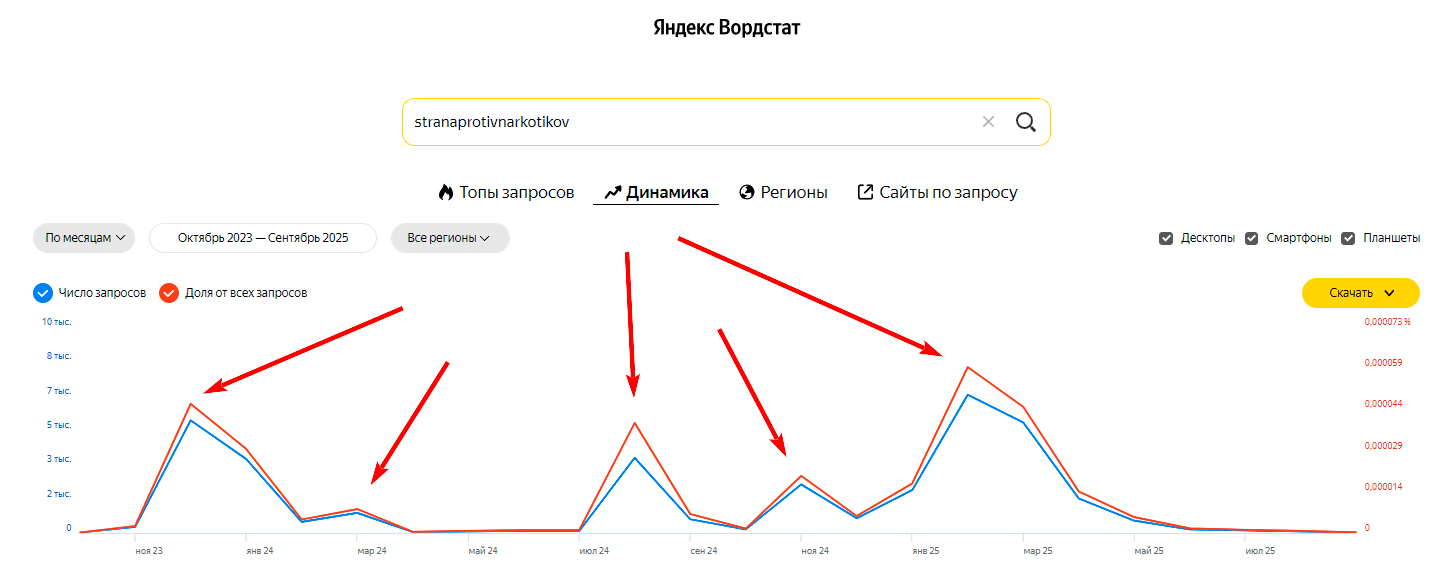Open the Сайты по запросу tab
The width and height of the screenshot is (1442, 585).
pyautogui.click(x=948, y=192)
